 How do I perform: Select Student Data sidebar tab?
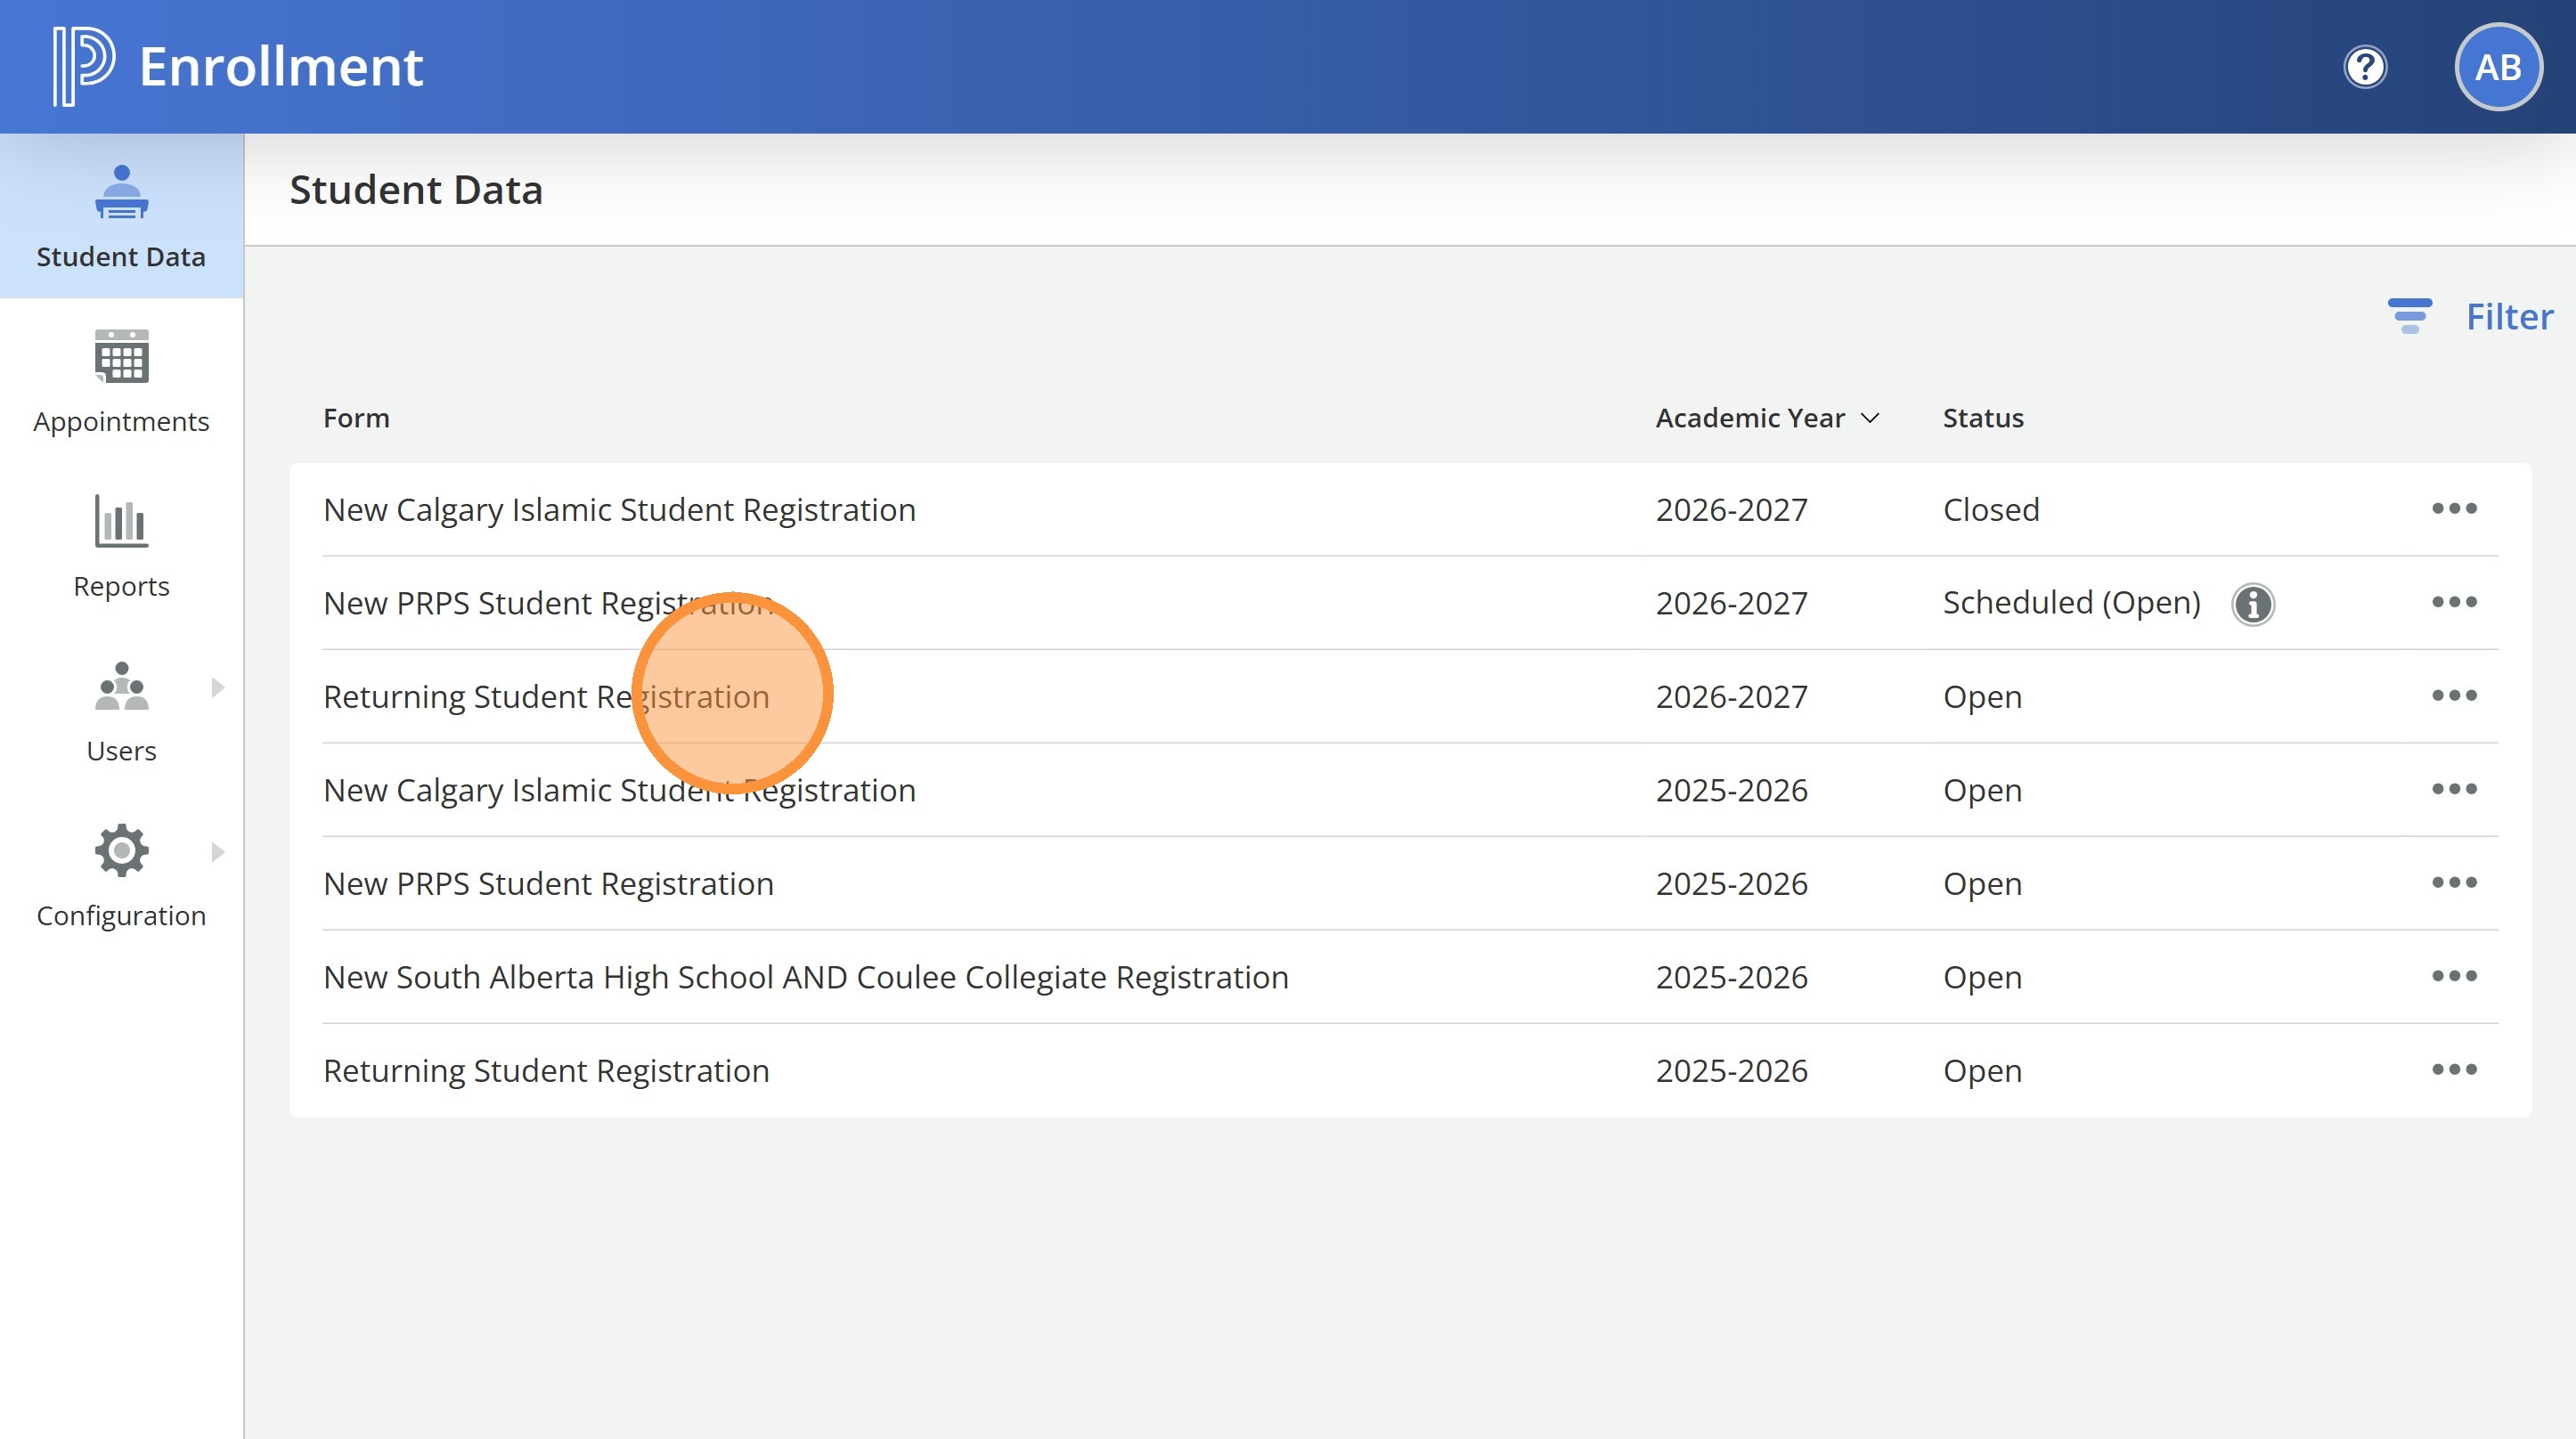coord(121,216)
